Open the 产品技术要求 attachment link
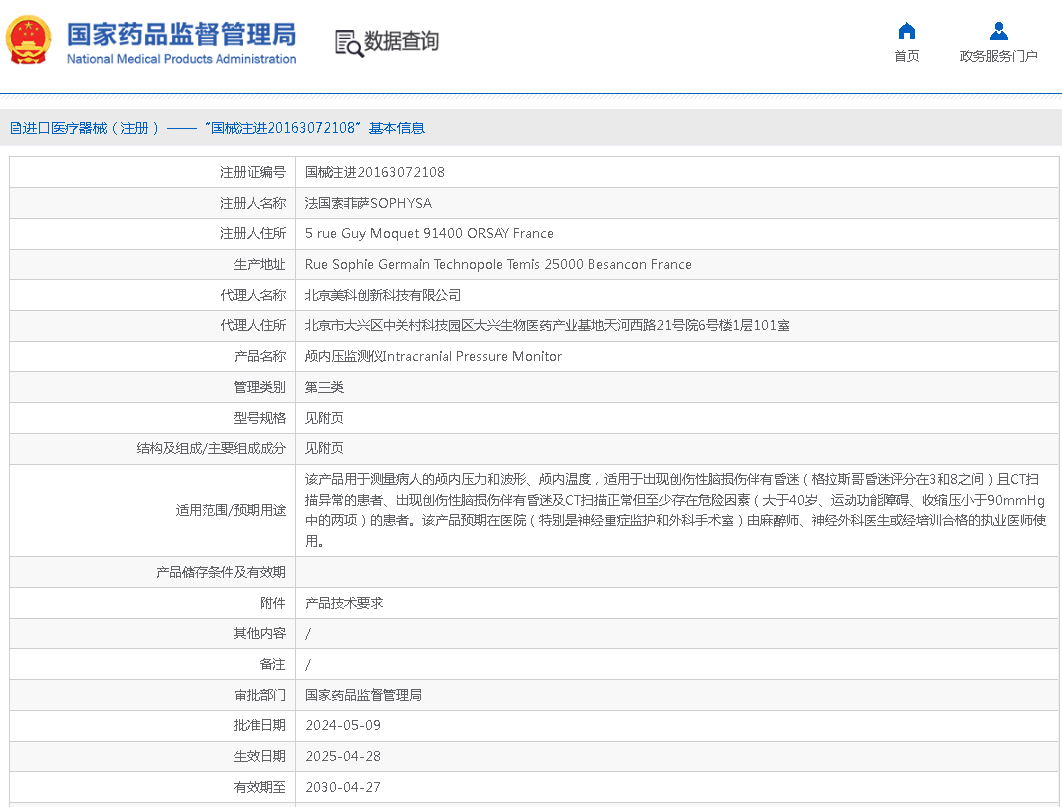The image size is (1062, 807). 344,603
